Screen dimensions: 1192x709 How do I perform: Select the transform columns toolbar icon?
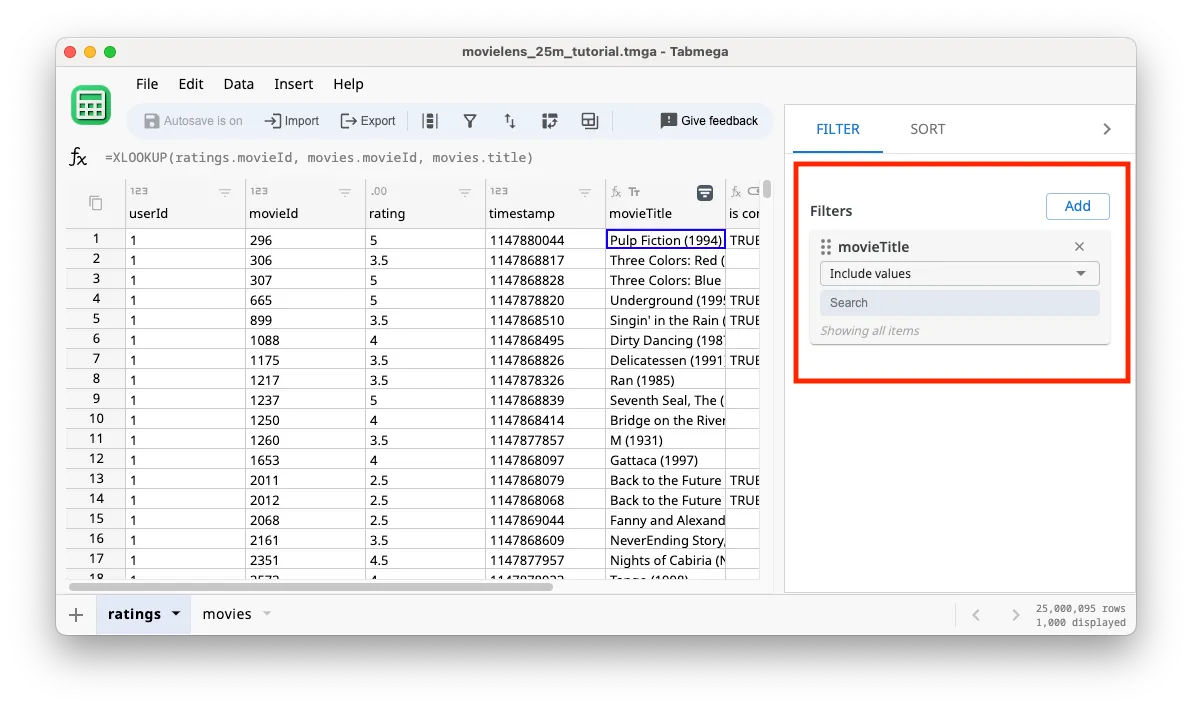tap(549, 120)
